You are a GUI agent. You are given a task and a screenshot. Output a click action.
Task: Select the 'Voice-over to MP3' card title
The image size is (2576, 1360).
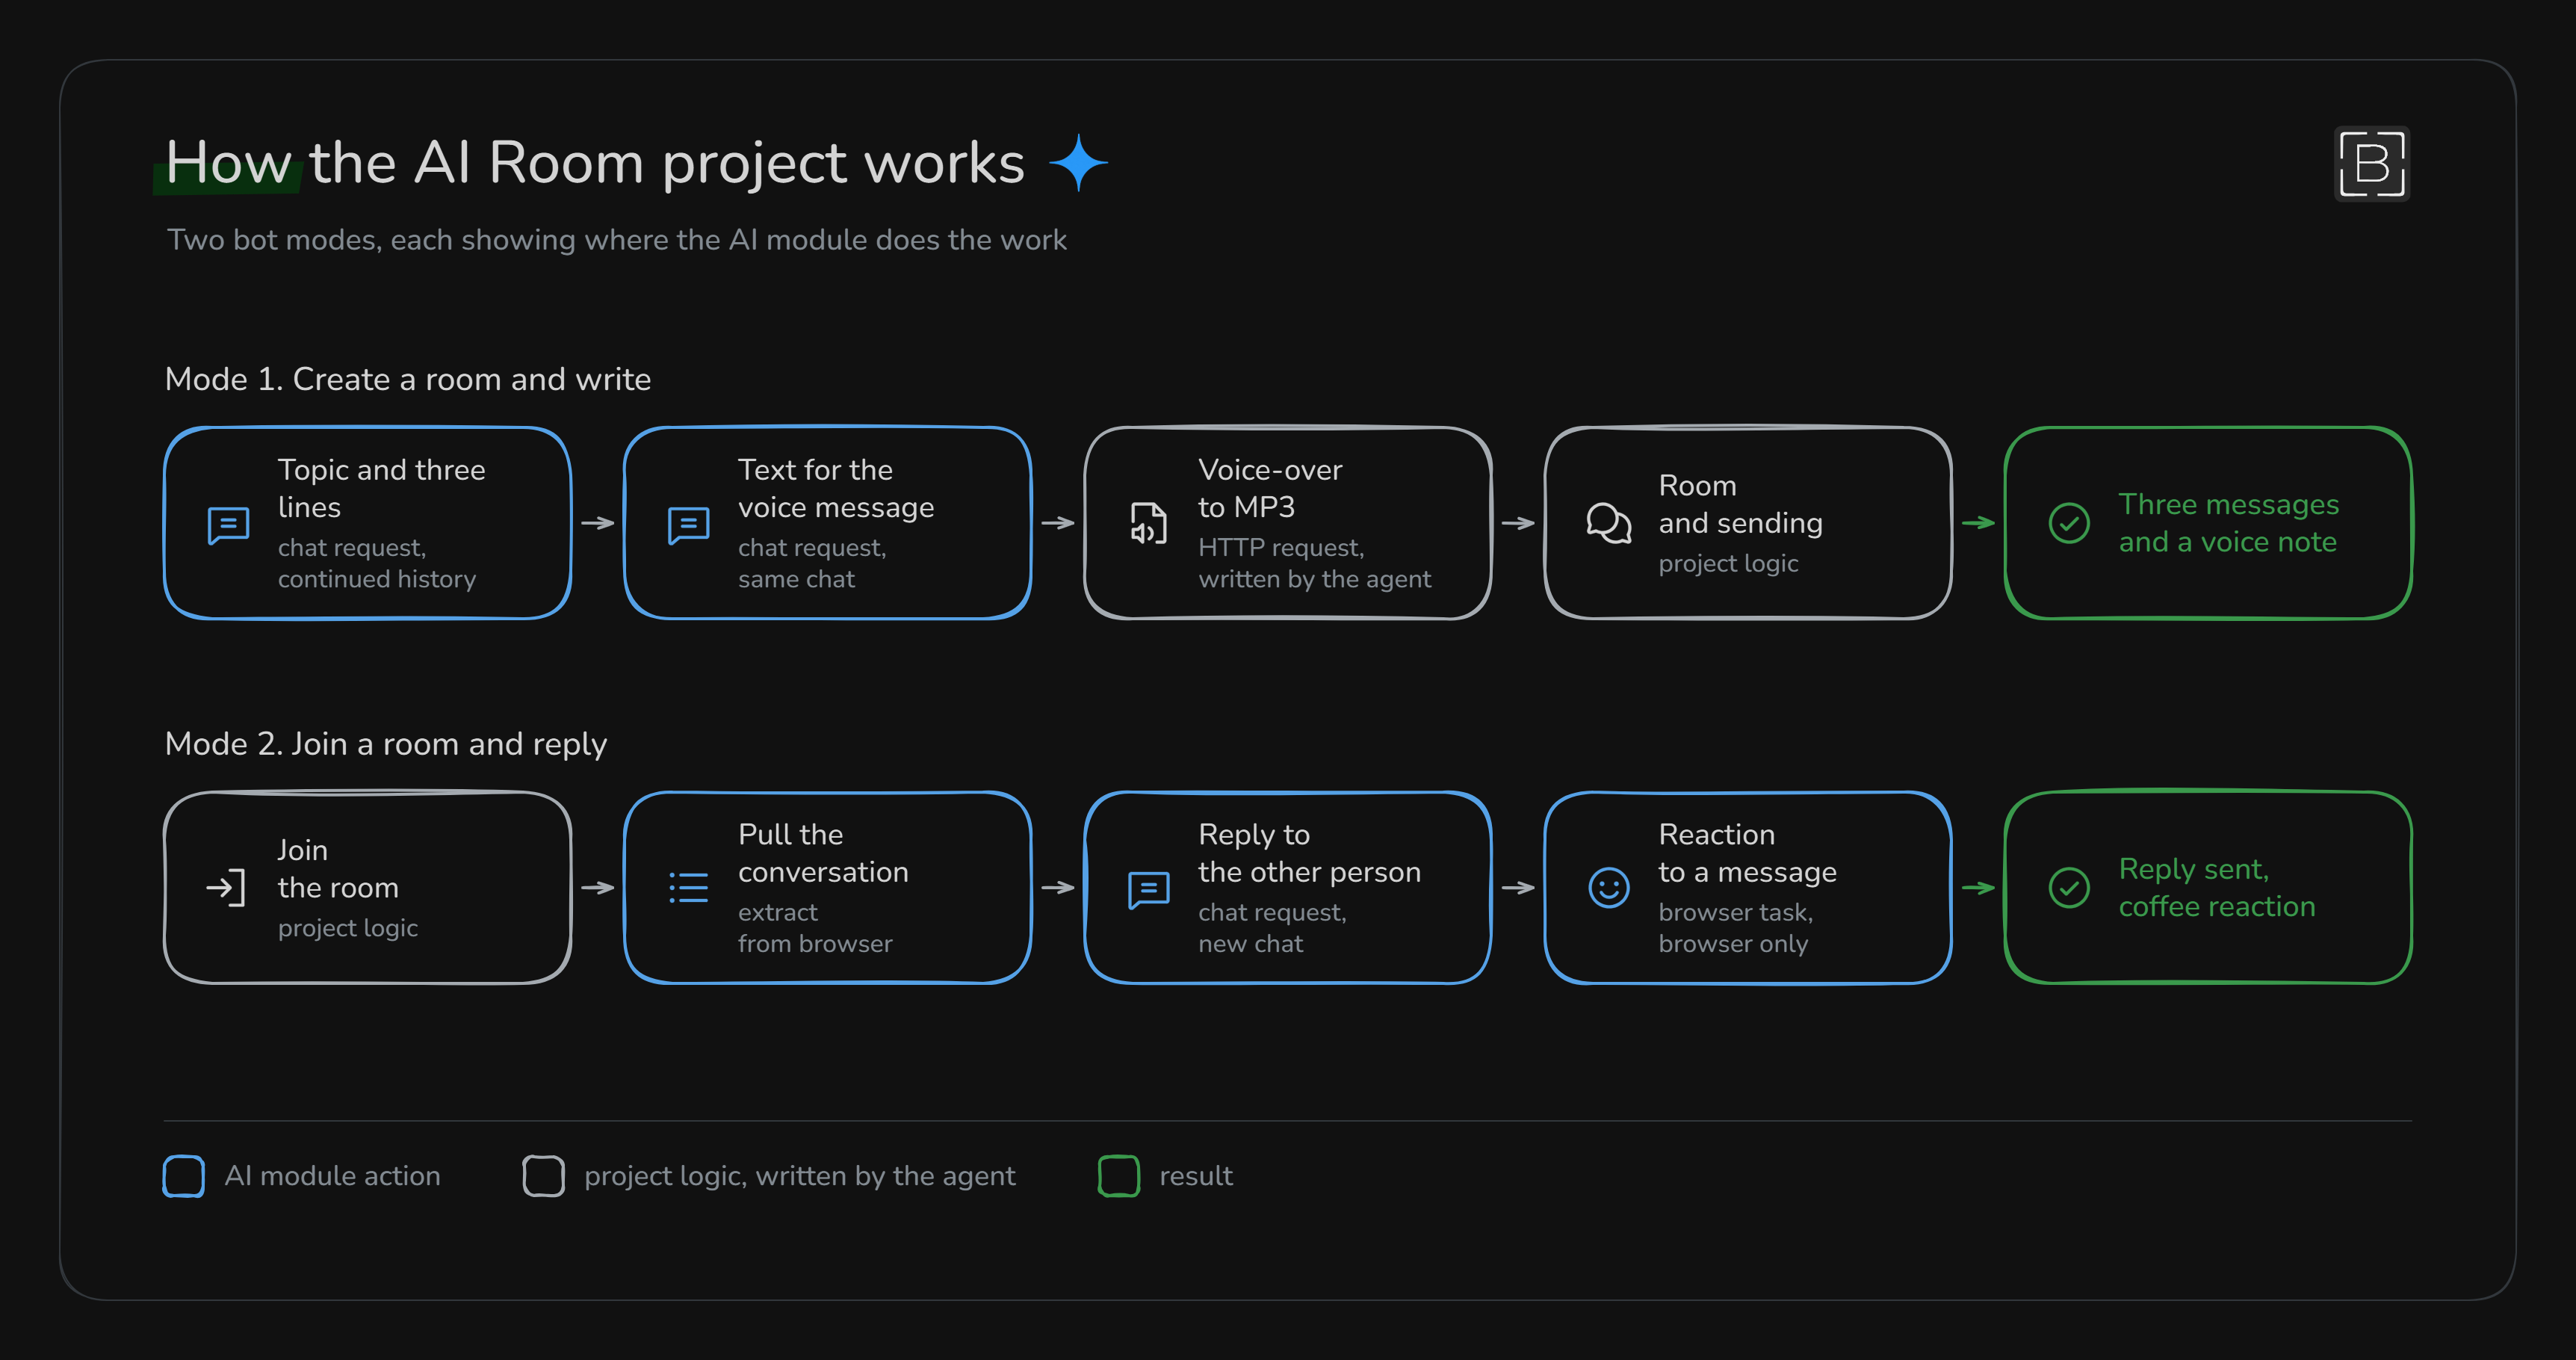click(x=1270, y=488)
